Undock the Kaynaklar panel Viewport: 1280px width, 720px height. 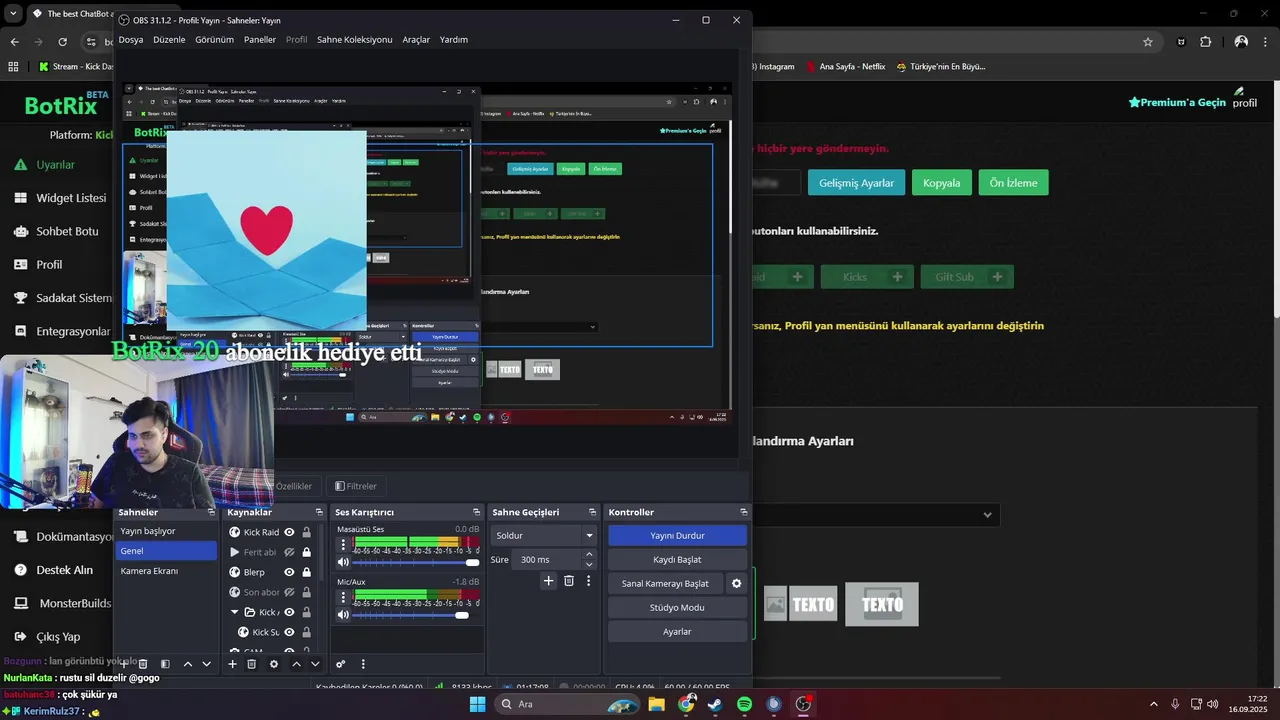point(319,512)
